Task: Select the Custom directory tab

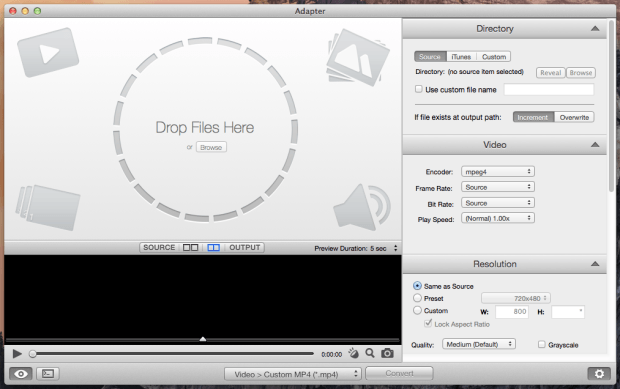Action: click(x=494, y=57)
